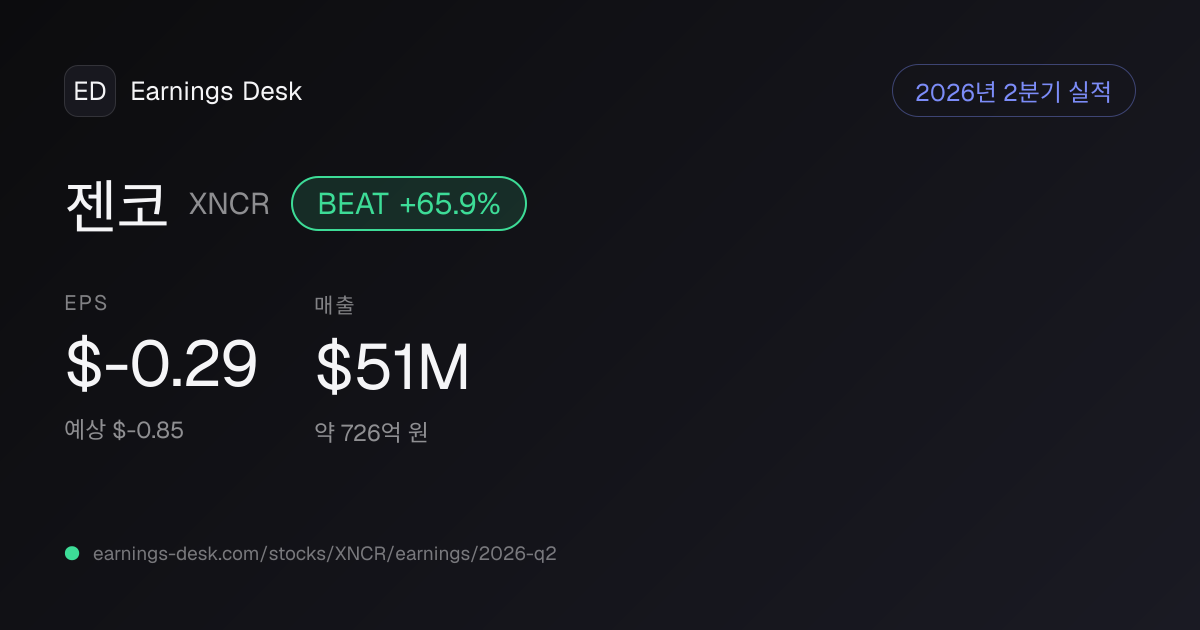Select the 2026년 2분기 실적 badge
1200x630 pixels.
(1013, 91)
